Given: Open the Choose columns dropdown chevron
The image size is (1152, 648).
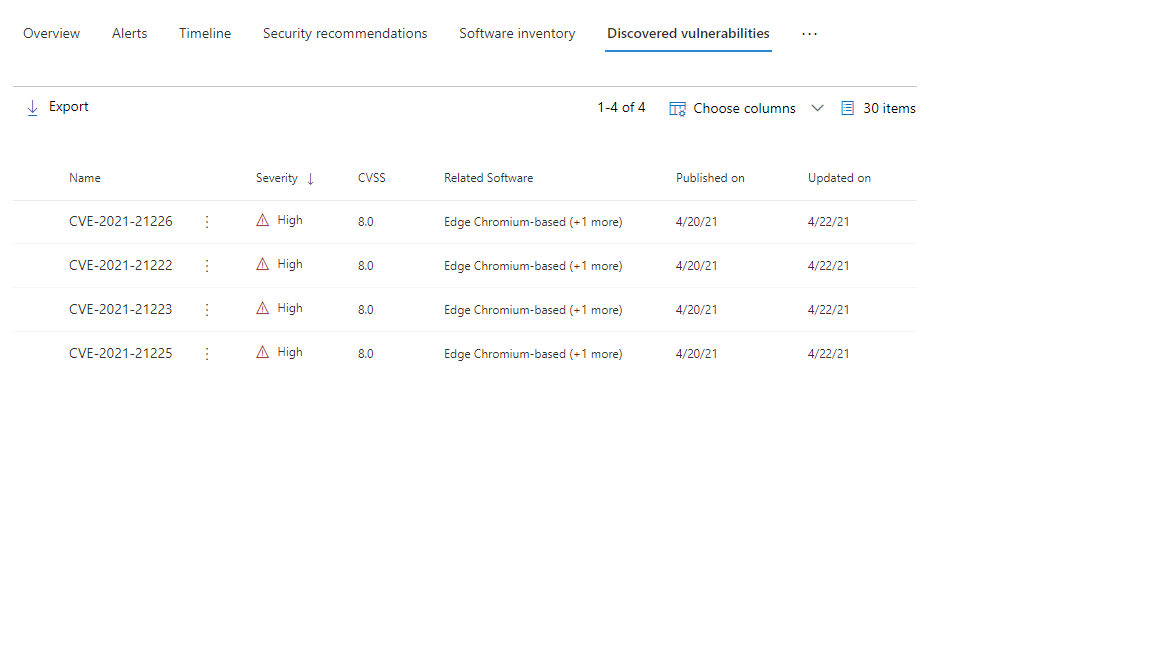Looking at the screenshot, I should coord(817,107).
